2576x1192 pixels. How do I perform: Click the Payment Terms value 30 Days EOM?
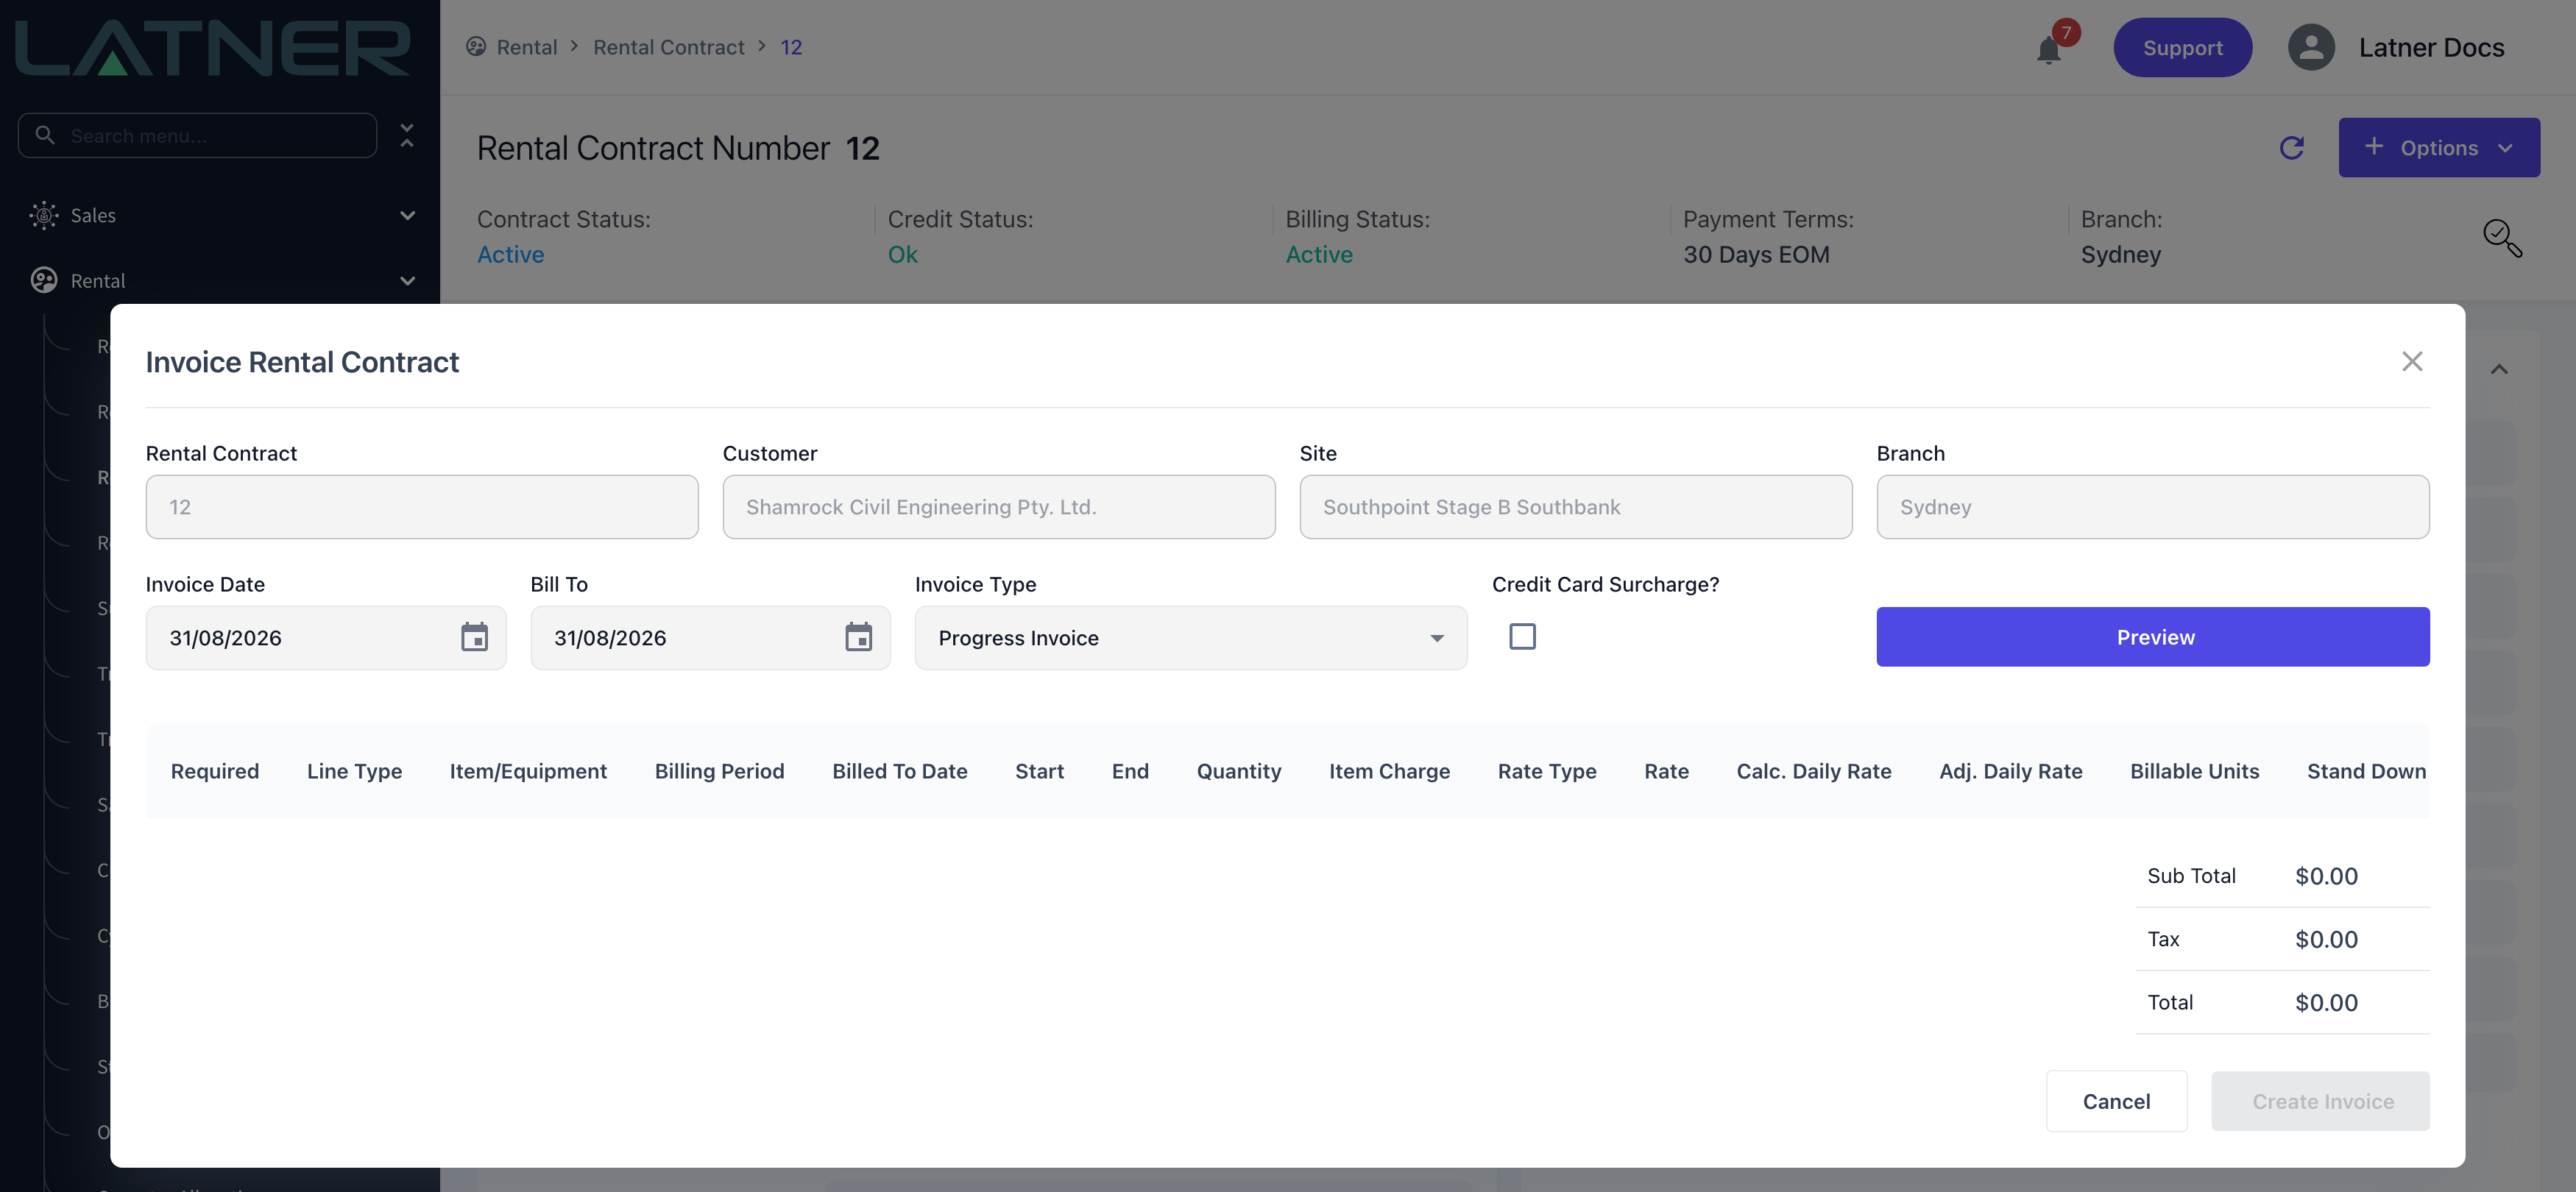pos(1756,254)
